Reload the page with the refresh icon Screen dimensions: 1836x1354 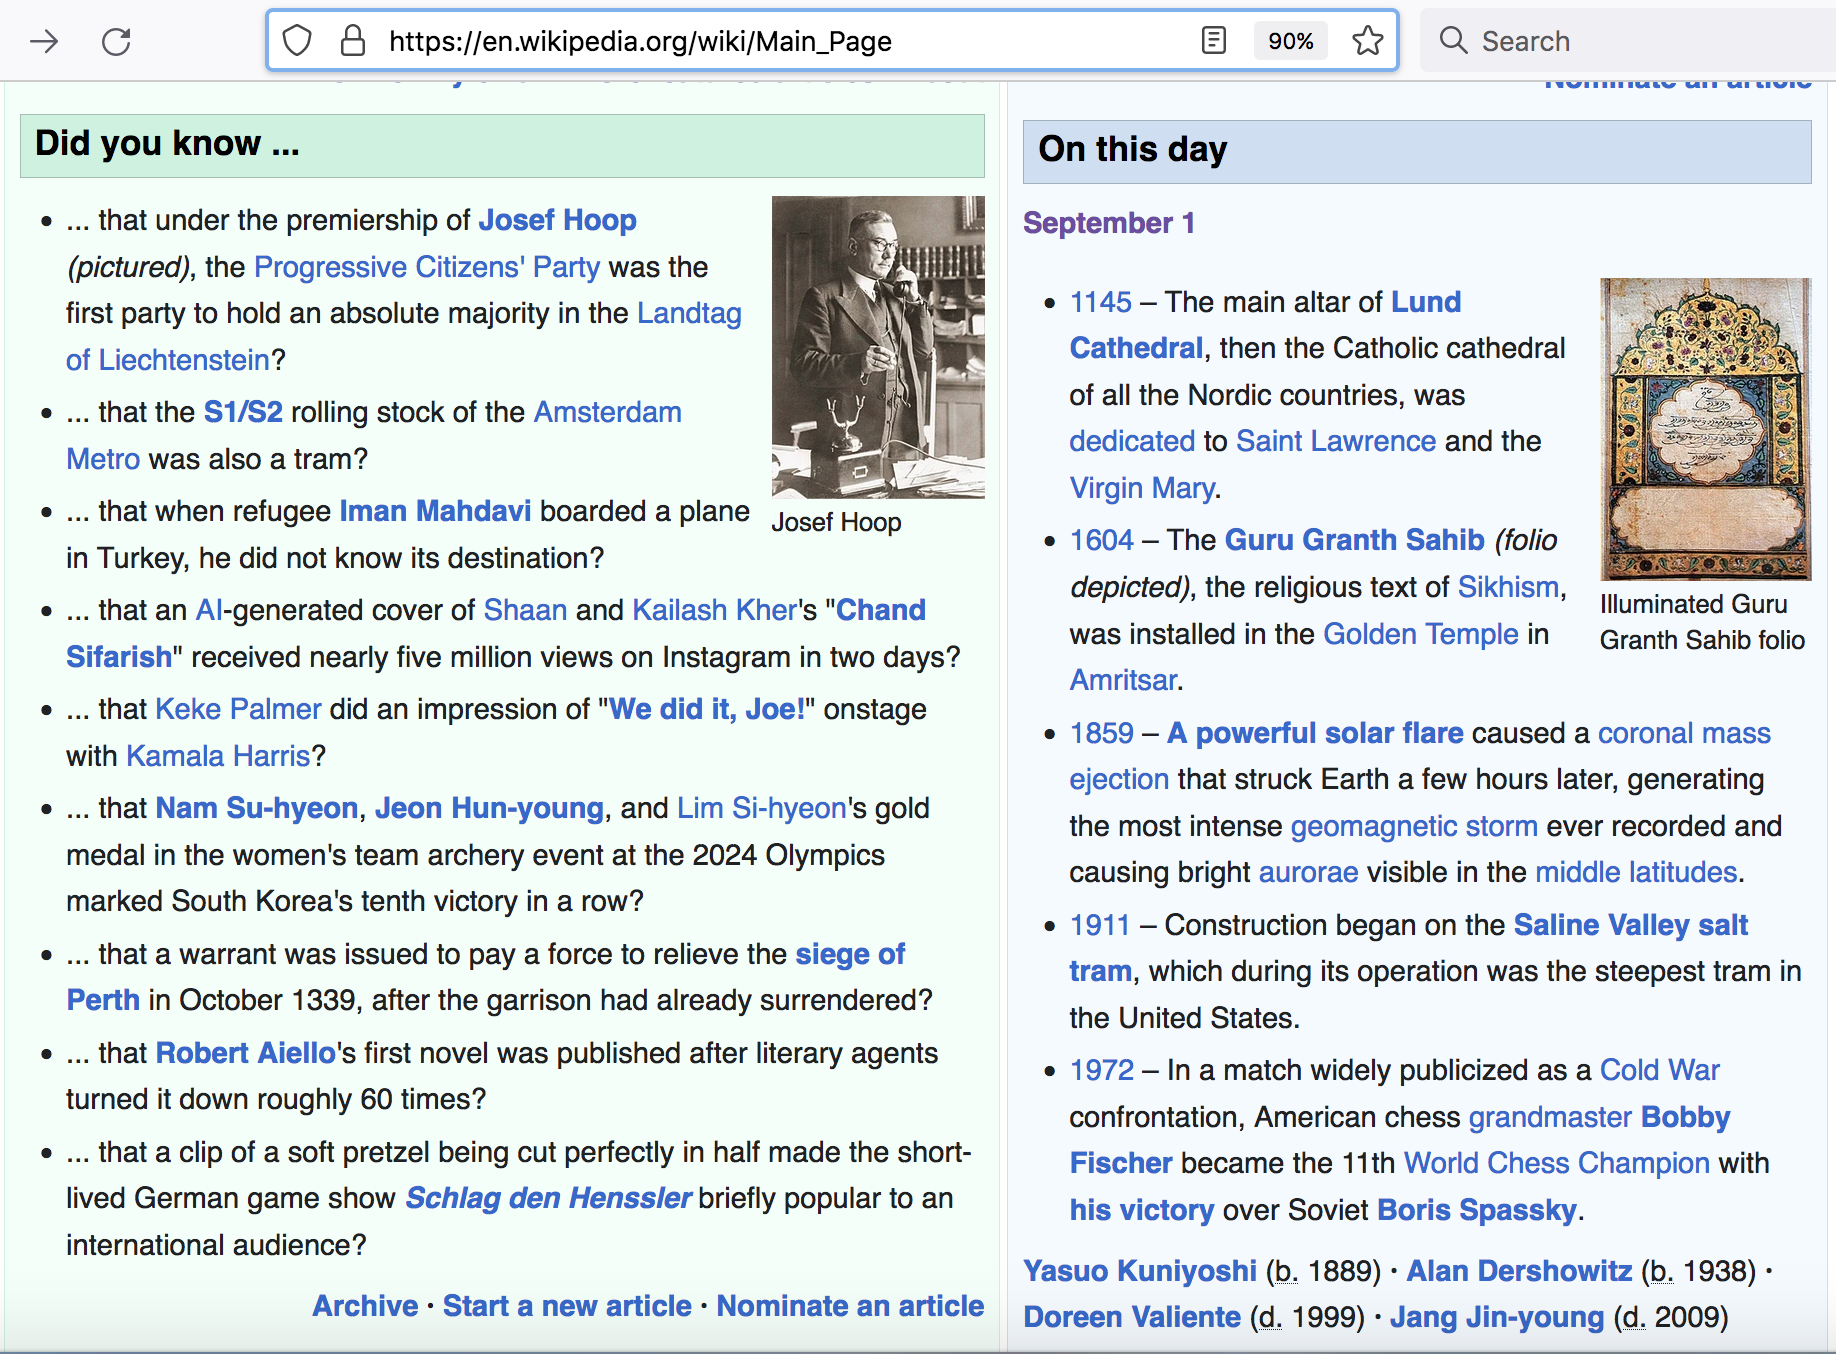(116, 41)
